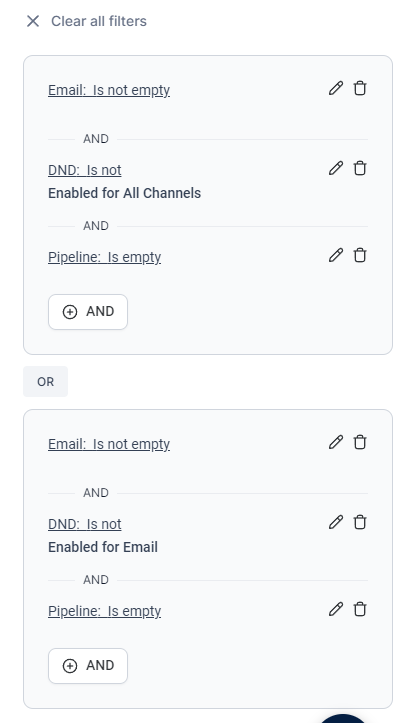This screenshot has height=723, width=404.
Task: Add AND condition to second filter group
Action: click(x=88, y=666)
